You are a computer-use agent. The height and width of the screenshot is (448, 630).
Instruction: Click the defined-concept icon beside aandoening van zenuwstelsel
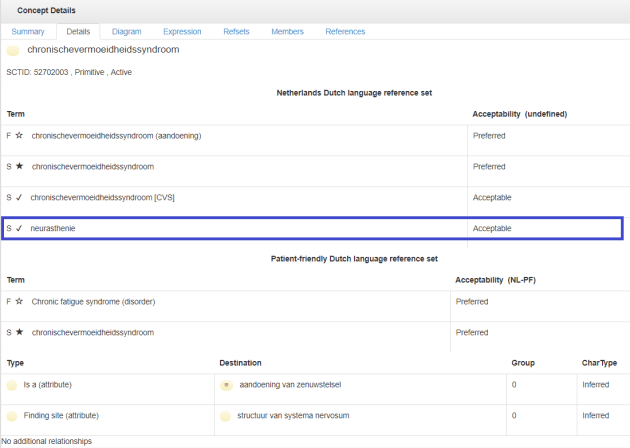pyautogui.click(x=227, y=384)
